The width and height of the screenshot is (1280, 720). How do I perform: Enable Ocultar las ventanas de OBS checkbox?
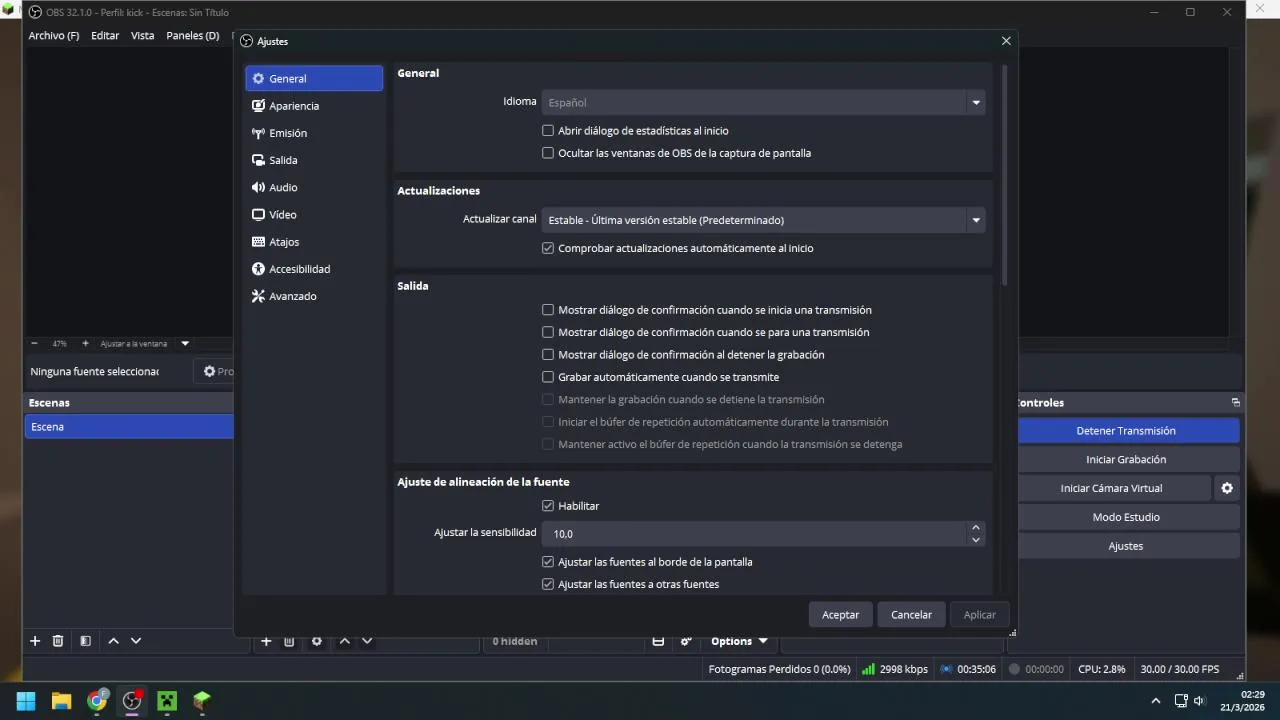point(548,153)
